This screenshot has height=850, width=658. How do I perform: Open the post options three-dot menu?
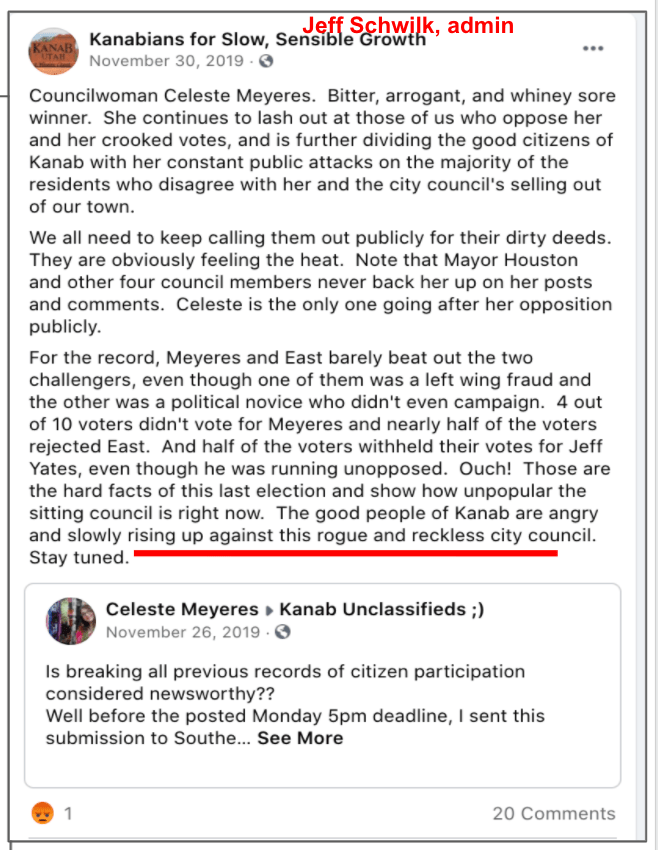593,48
